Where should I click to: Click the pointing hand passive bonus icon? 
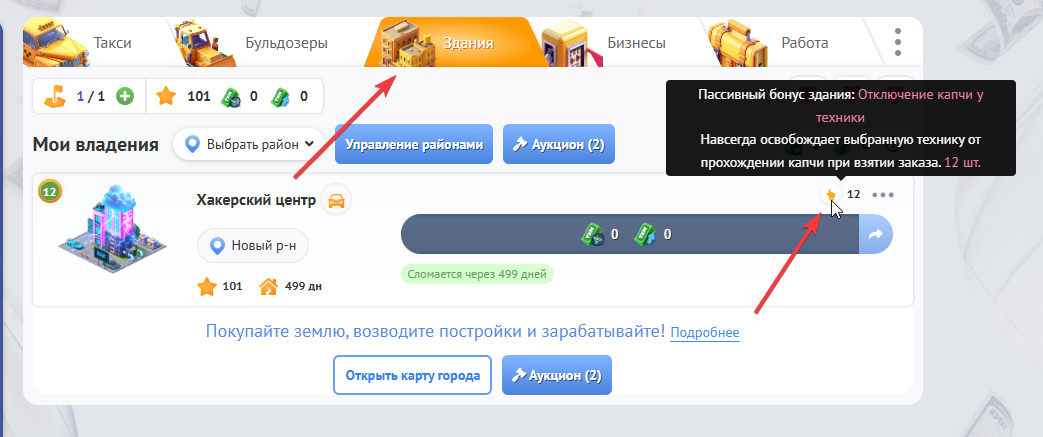(x=830, y=194)
